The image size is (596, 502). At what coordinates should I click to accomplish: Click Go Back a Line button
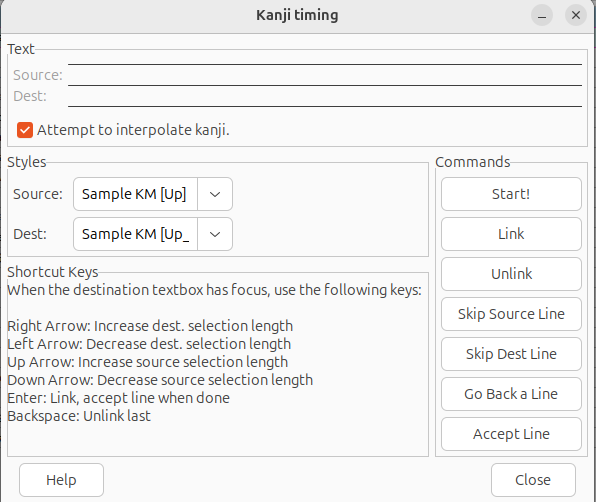click(x=511, y=394)
